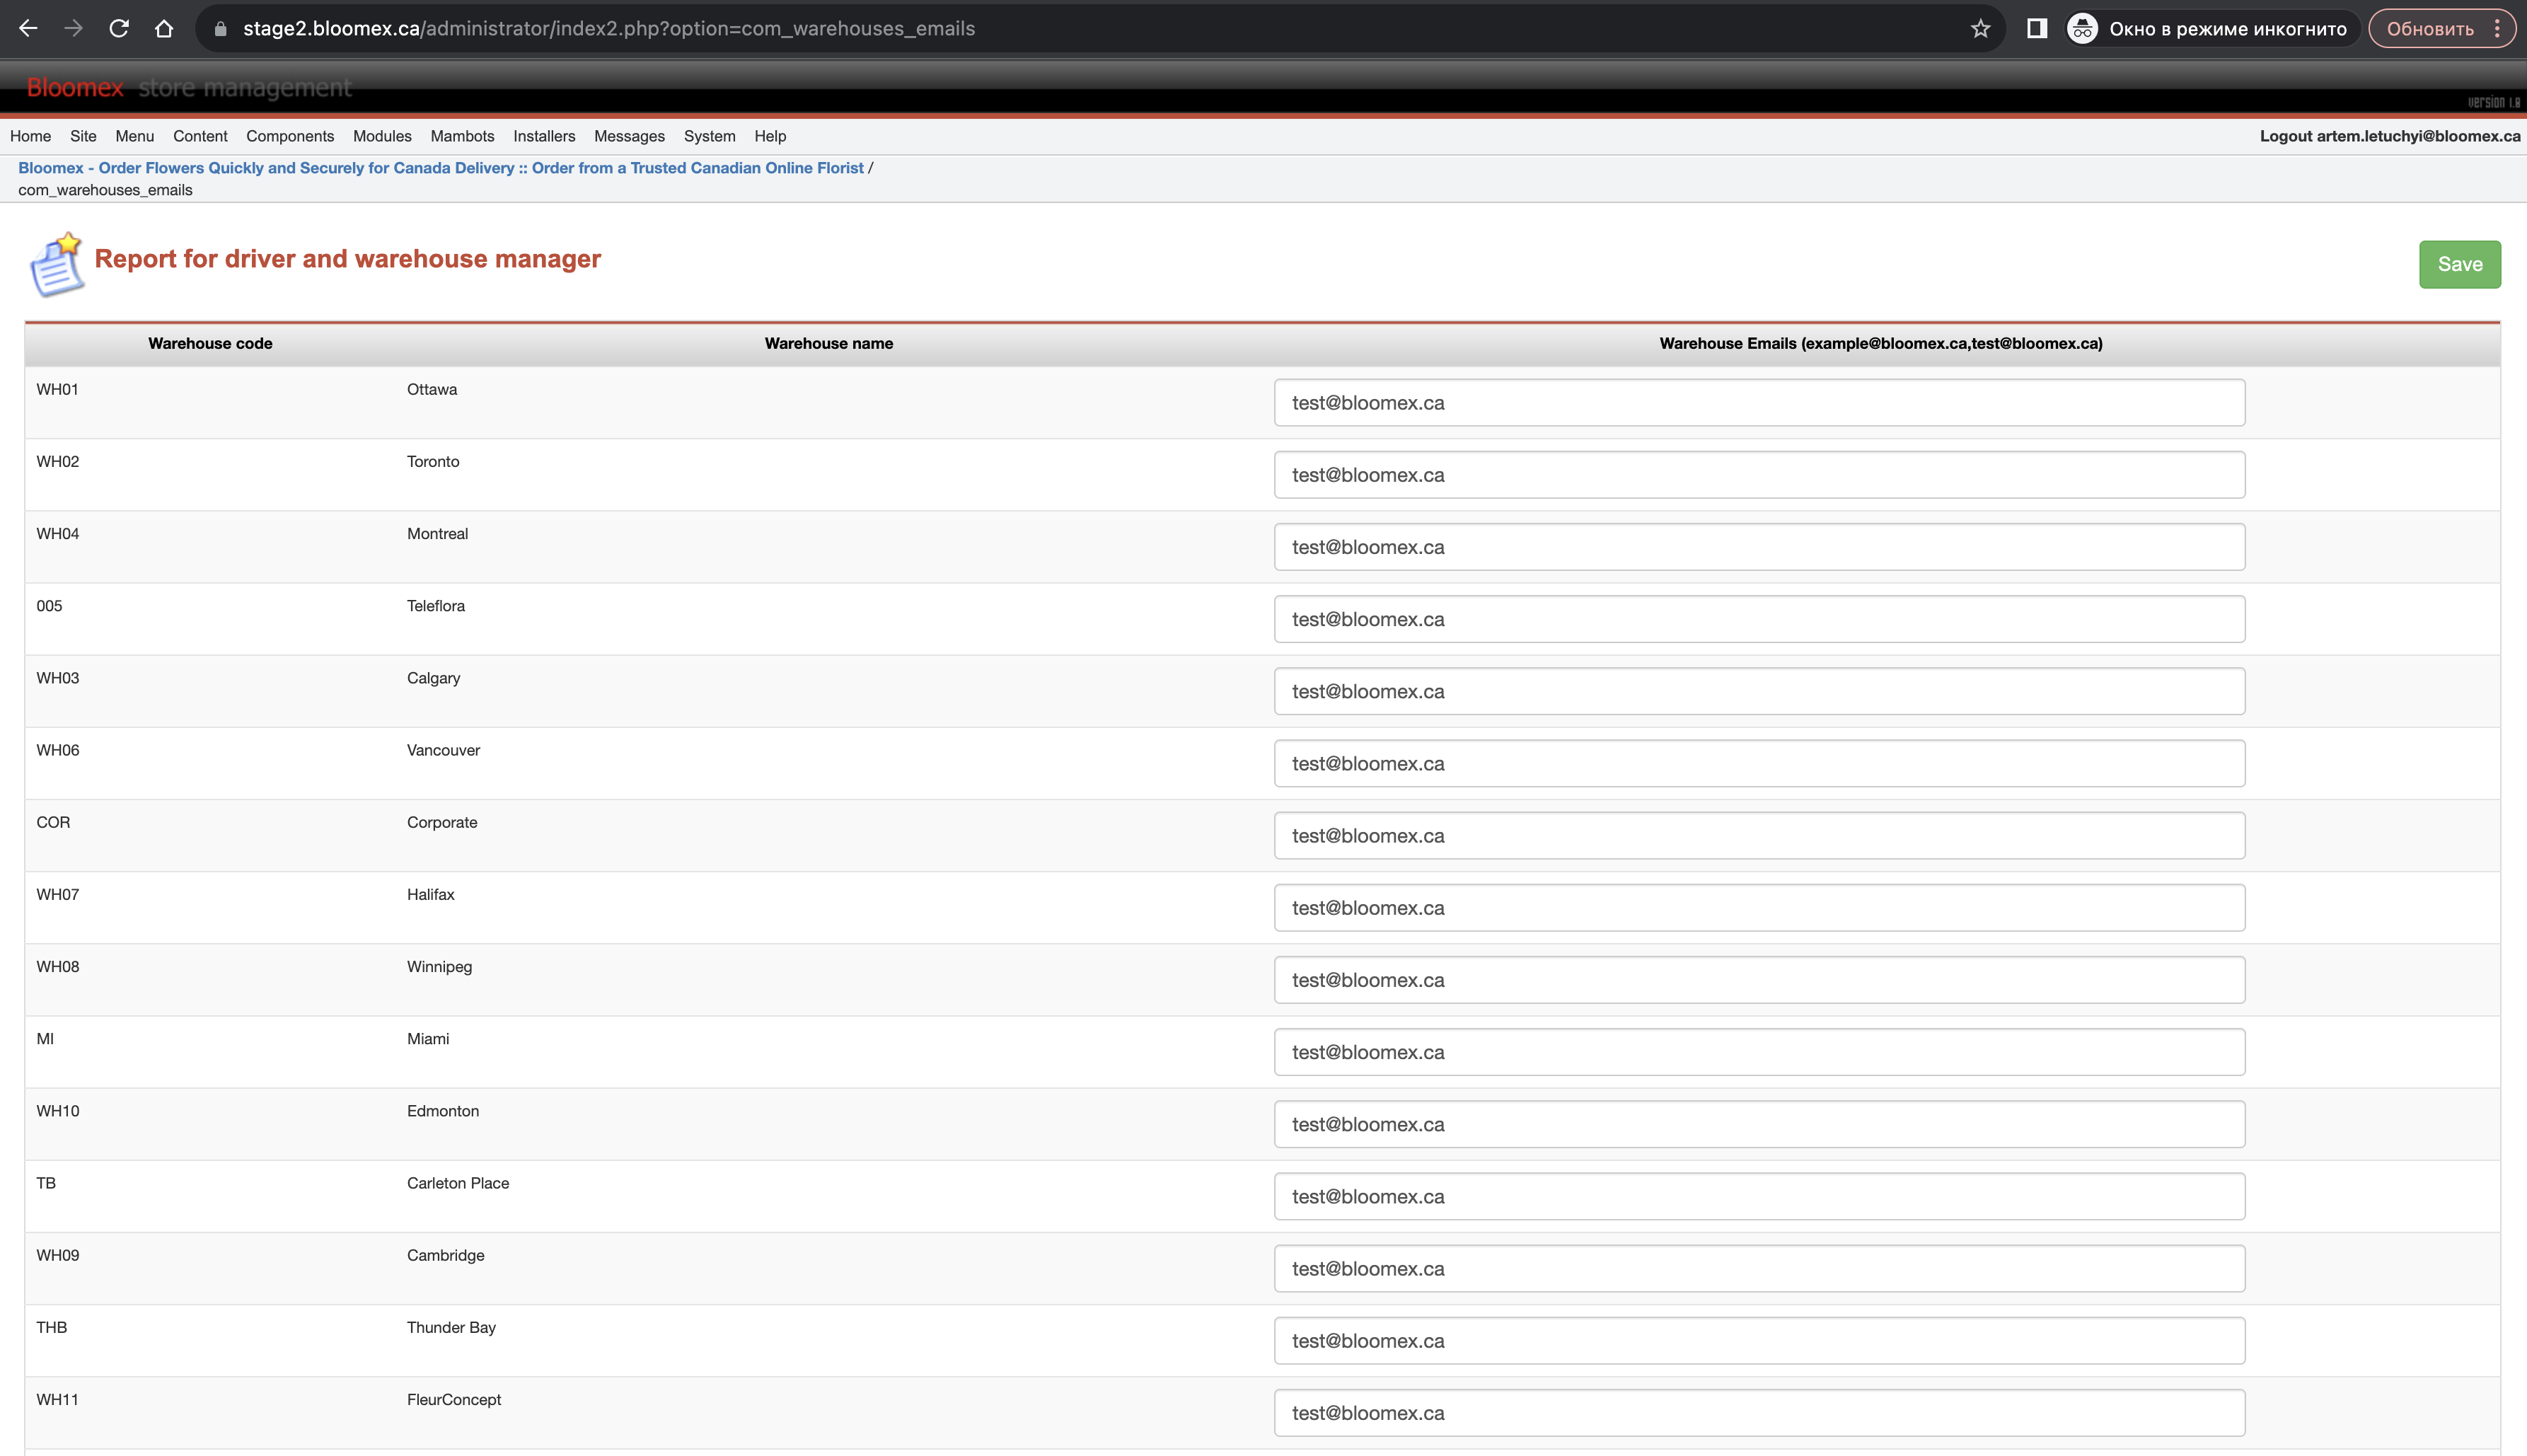Go forward using browser forward arrow
Image resolution: width=2527 pixels, height=1456 pixels.
pos(73,29)
